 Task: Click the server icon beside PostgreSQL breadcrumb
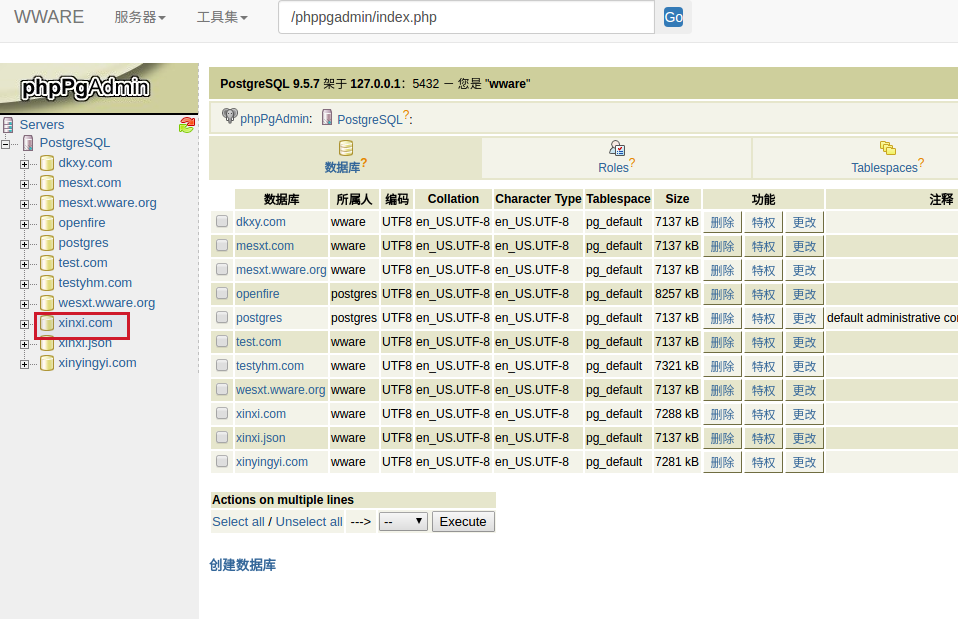(x=327, y=117)
